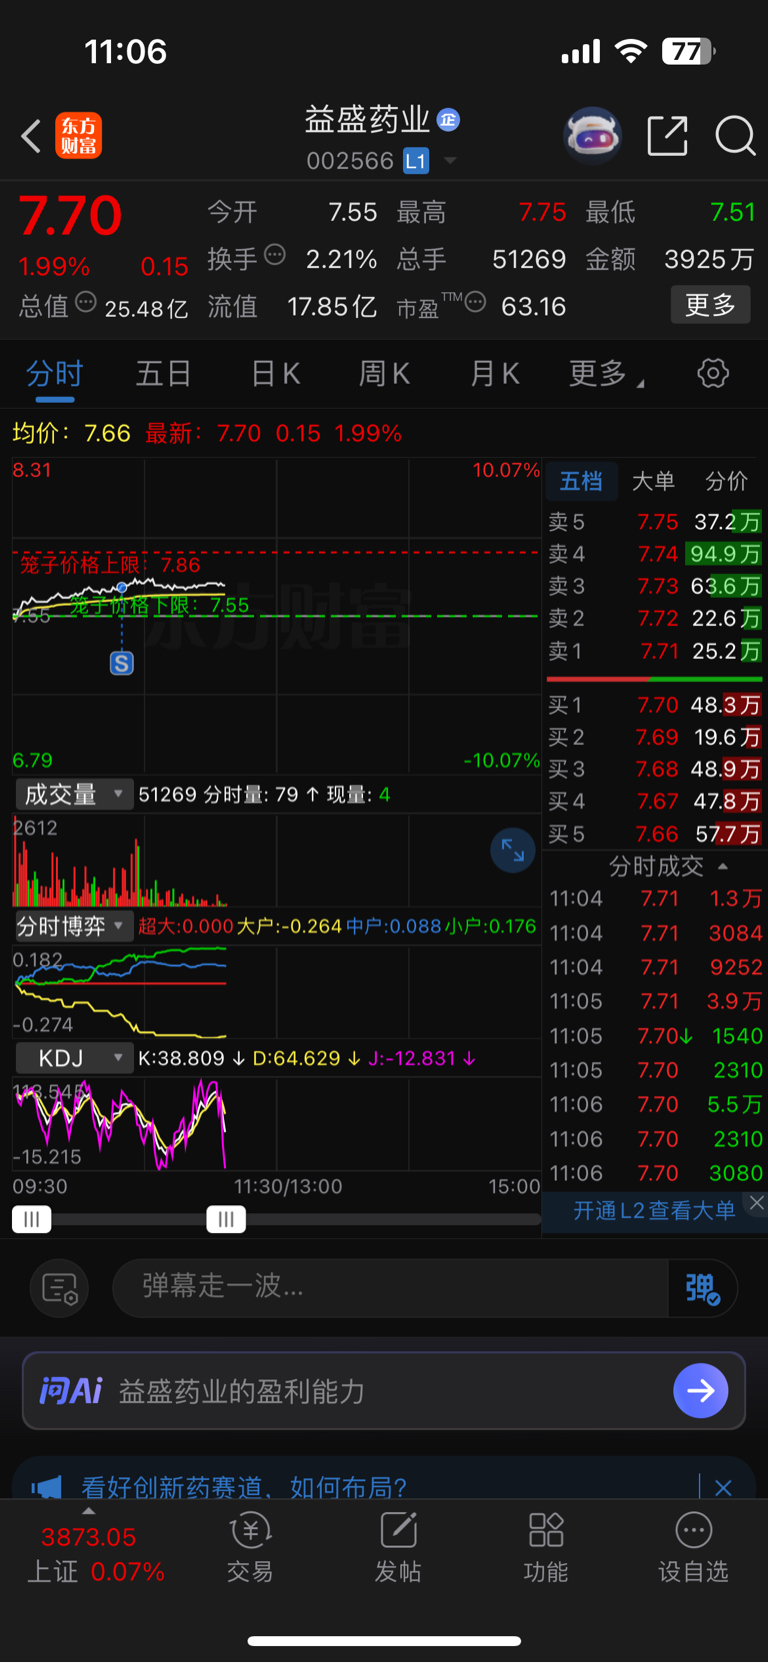This screenshot has height=1663, width=768.
Task: Open the 成交量 indicator dropdown
Action: point(73,794)
